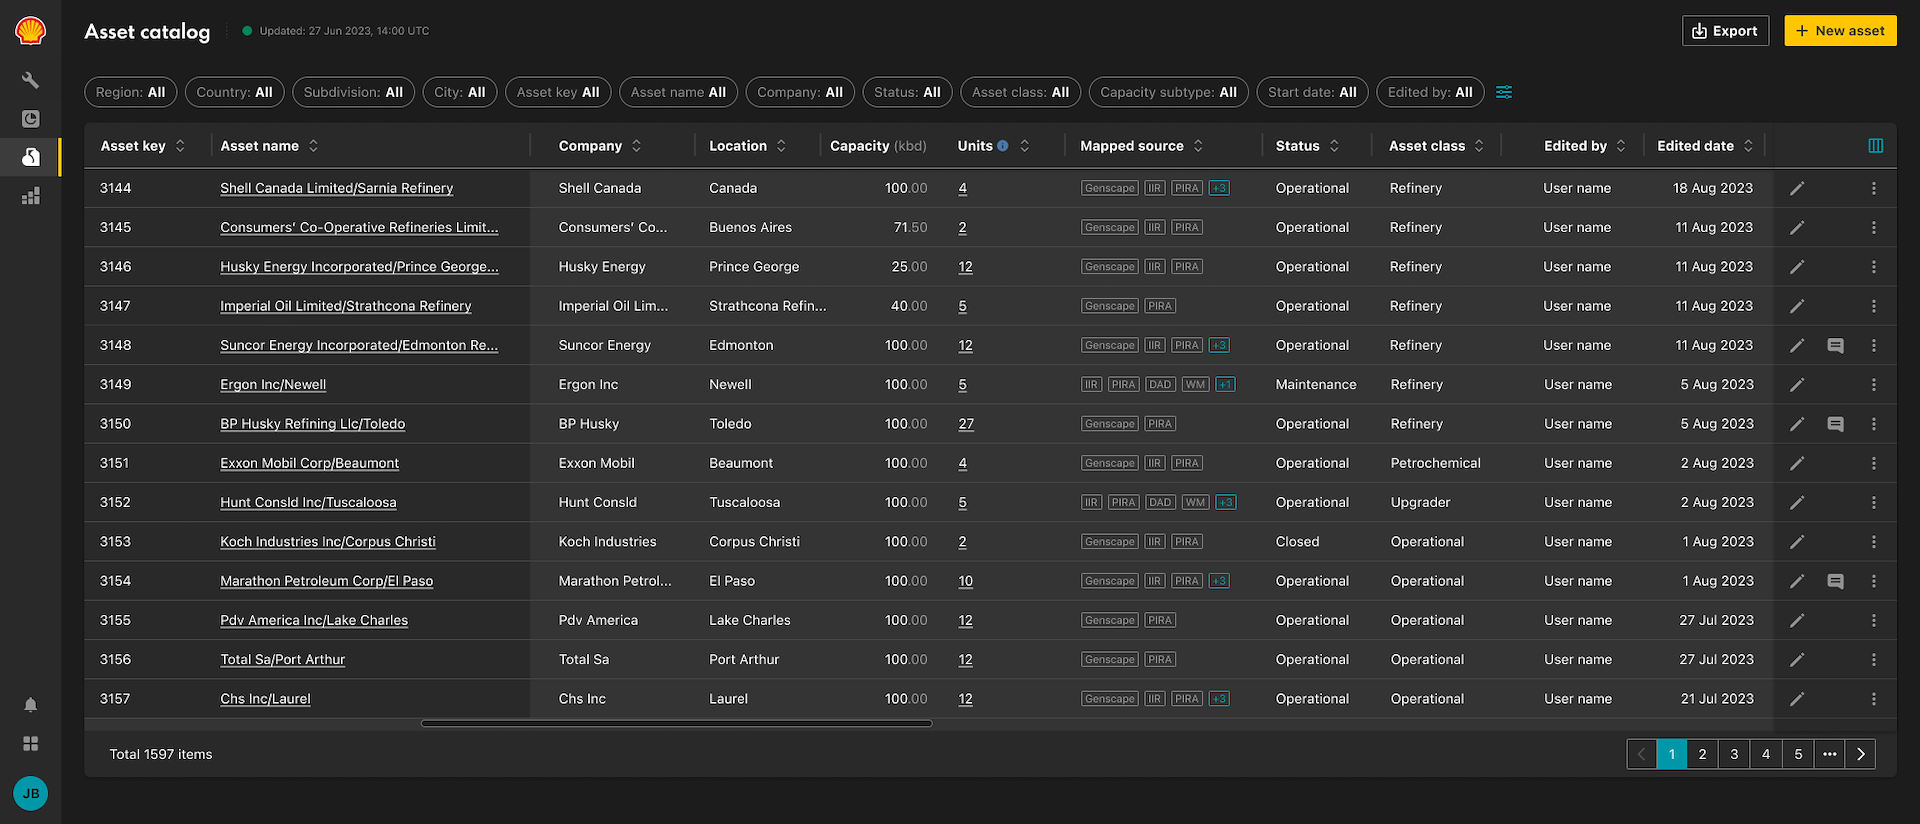This screenshot has width=1920, height=824.
Task: Edit the Koch Industries row
Action: [x=1797, y=542]
